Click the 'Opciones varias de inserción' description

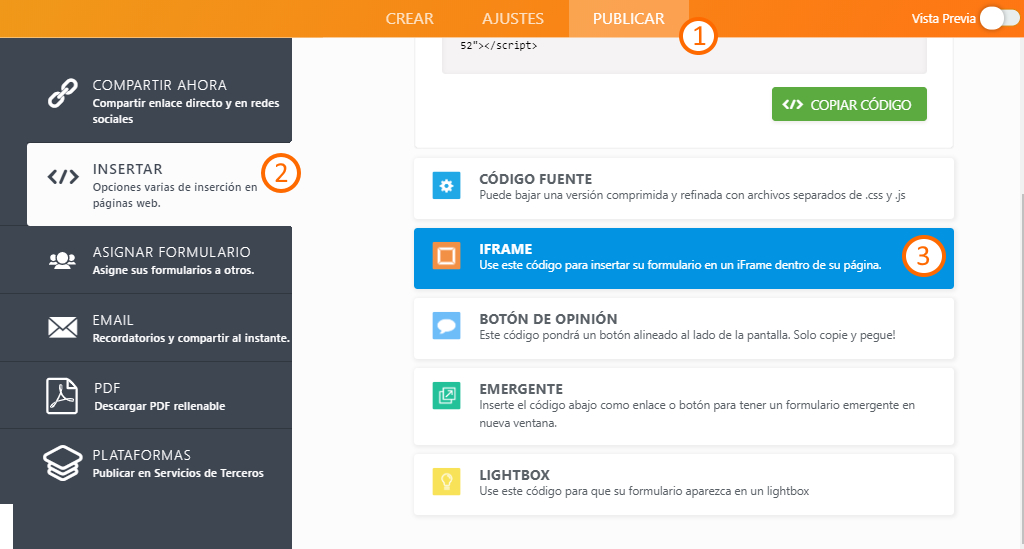pos(175,195)
